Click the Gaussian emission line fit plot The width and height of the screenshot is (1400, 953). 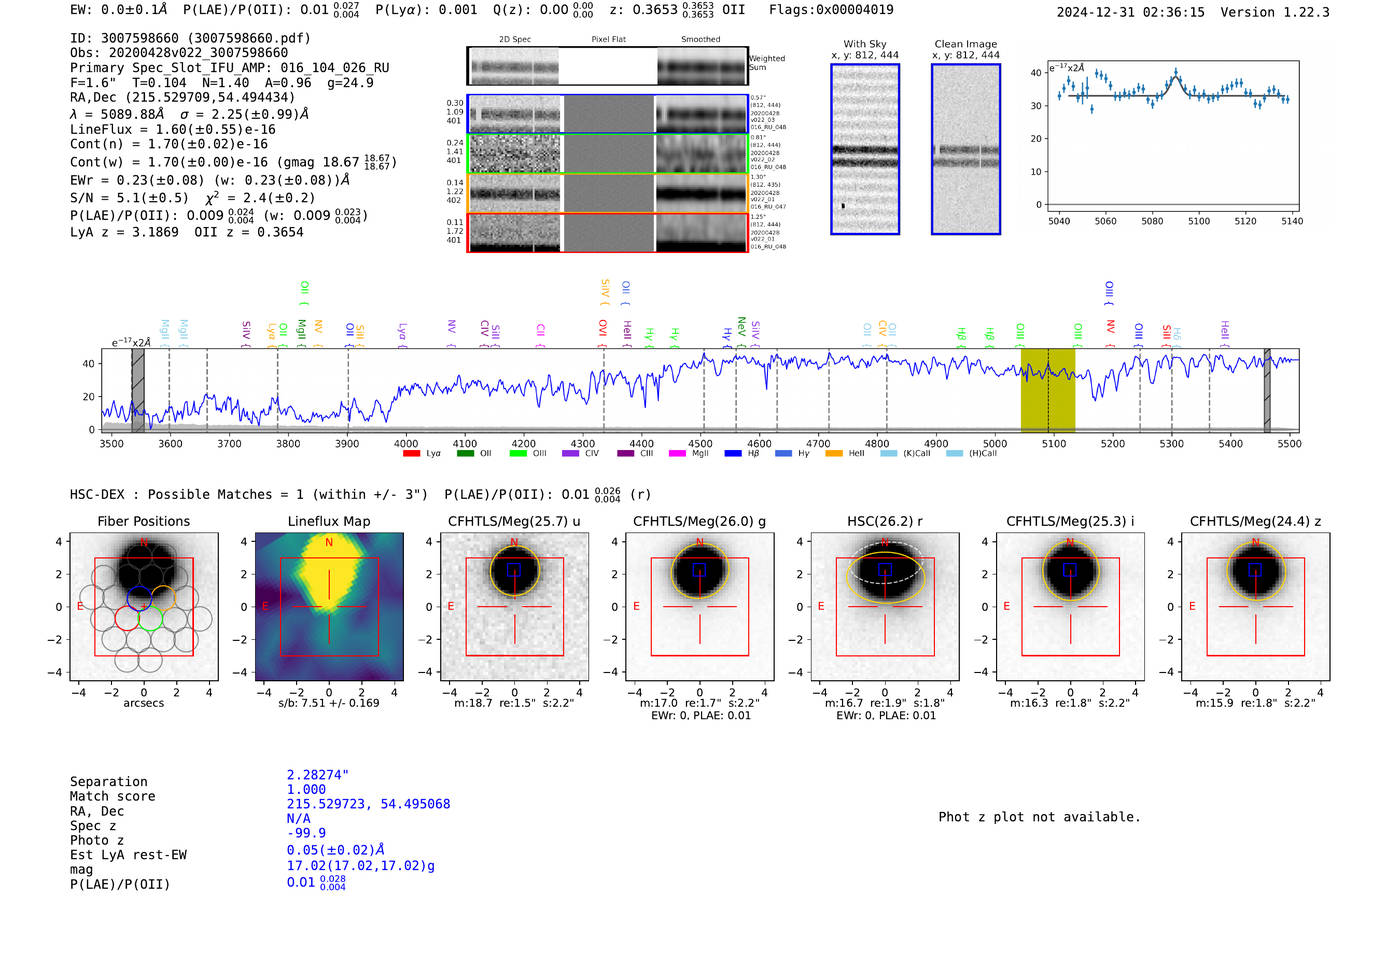pyautogui.click(x=1172, y=136)
